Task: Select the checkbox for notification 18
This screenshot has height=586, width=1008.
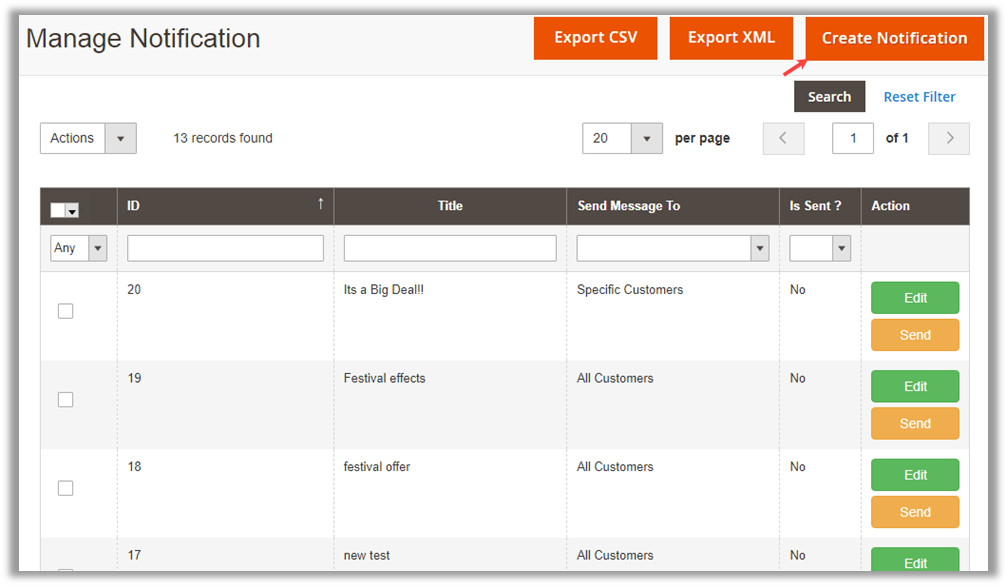Action: pos(65,488)
